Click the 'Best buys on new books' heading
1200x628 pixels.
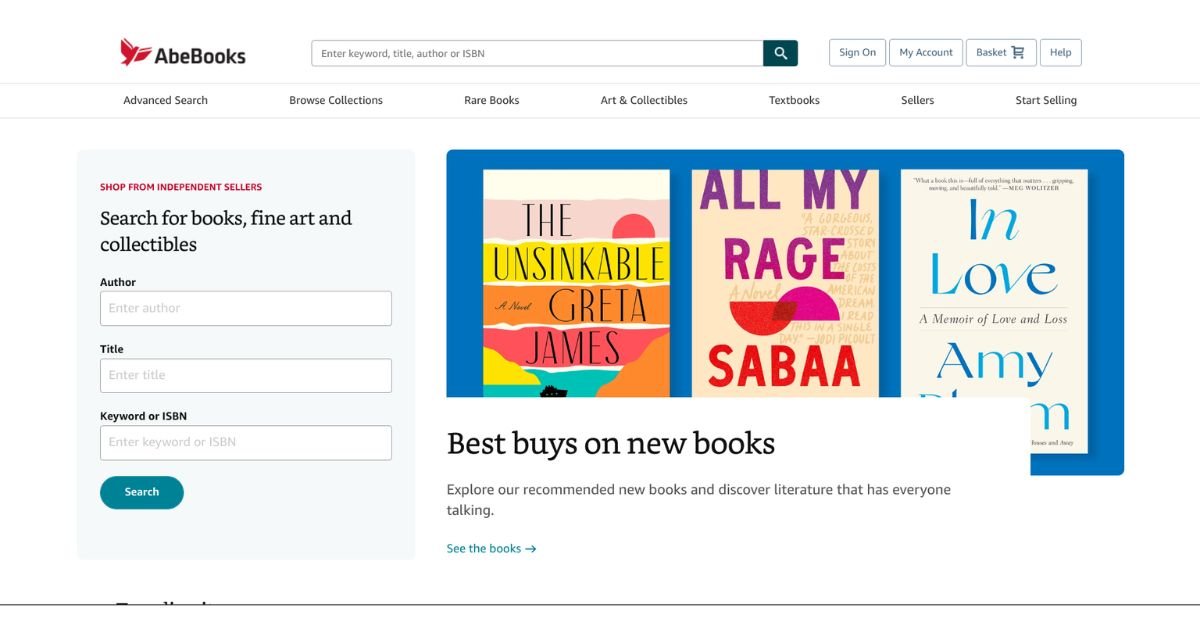pos(611,443)
